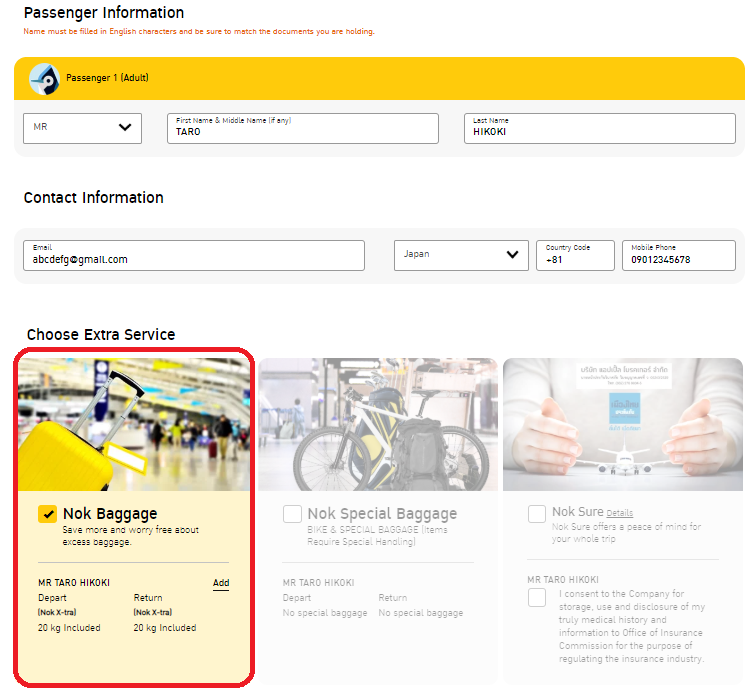Click the Contact Information heading
The image size is (756, 693).
tap(94, 197)
